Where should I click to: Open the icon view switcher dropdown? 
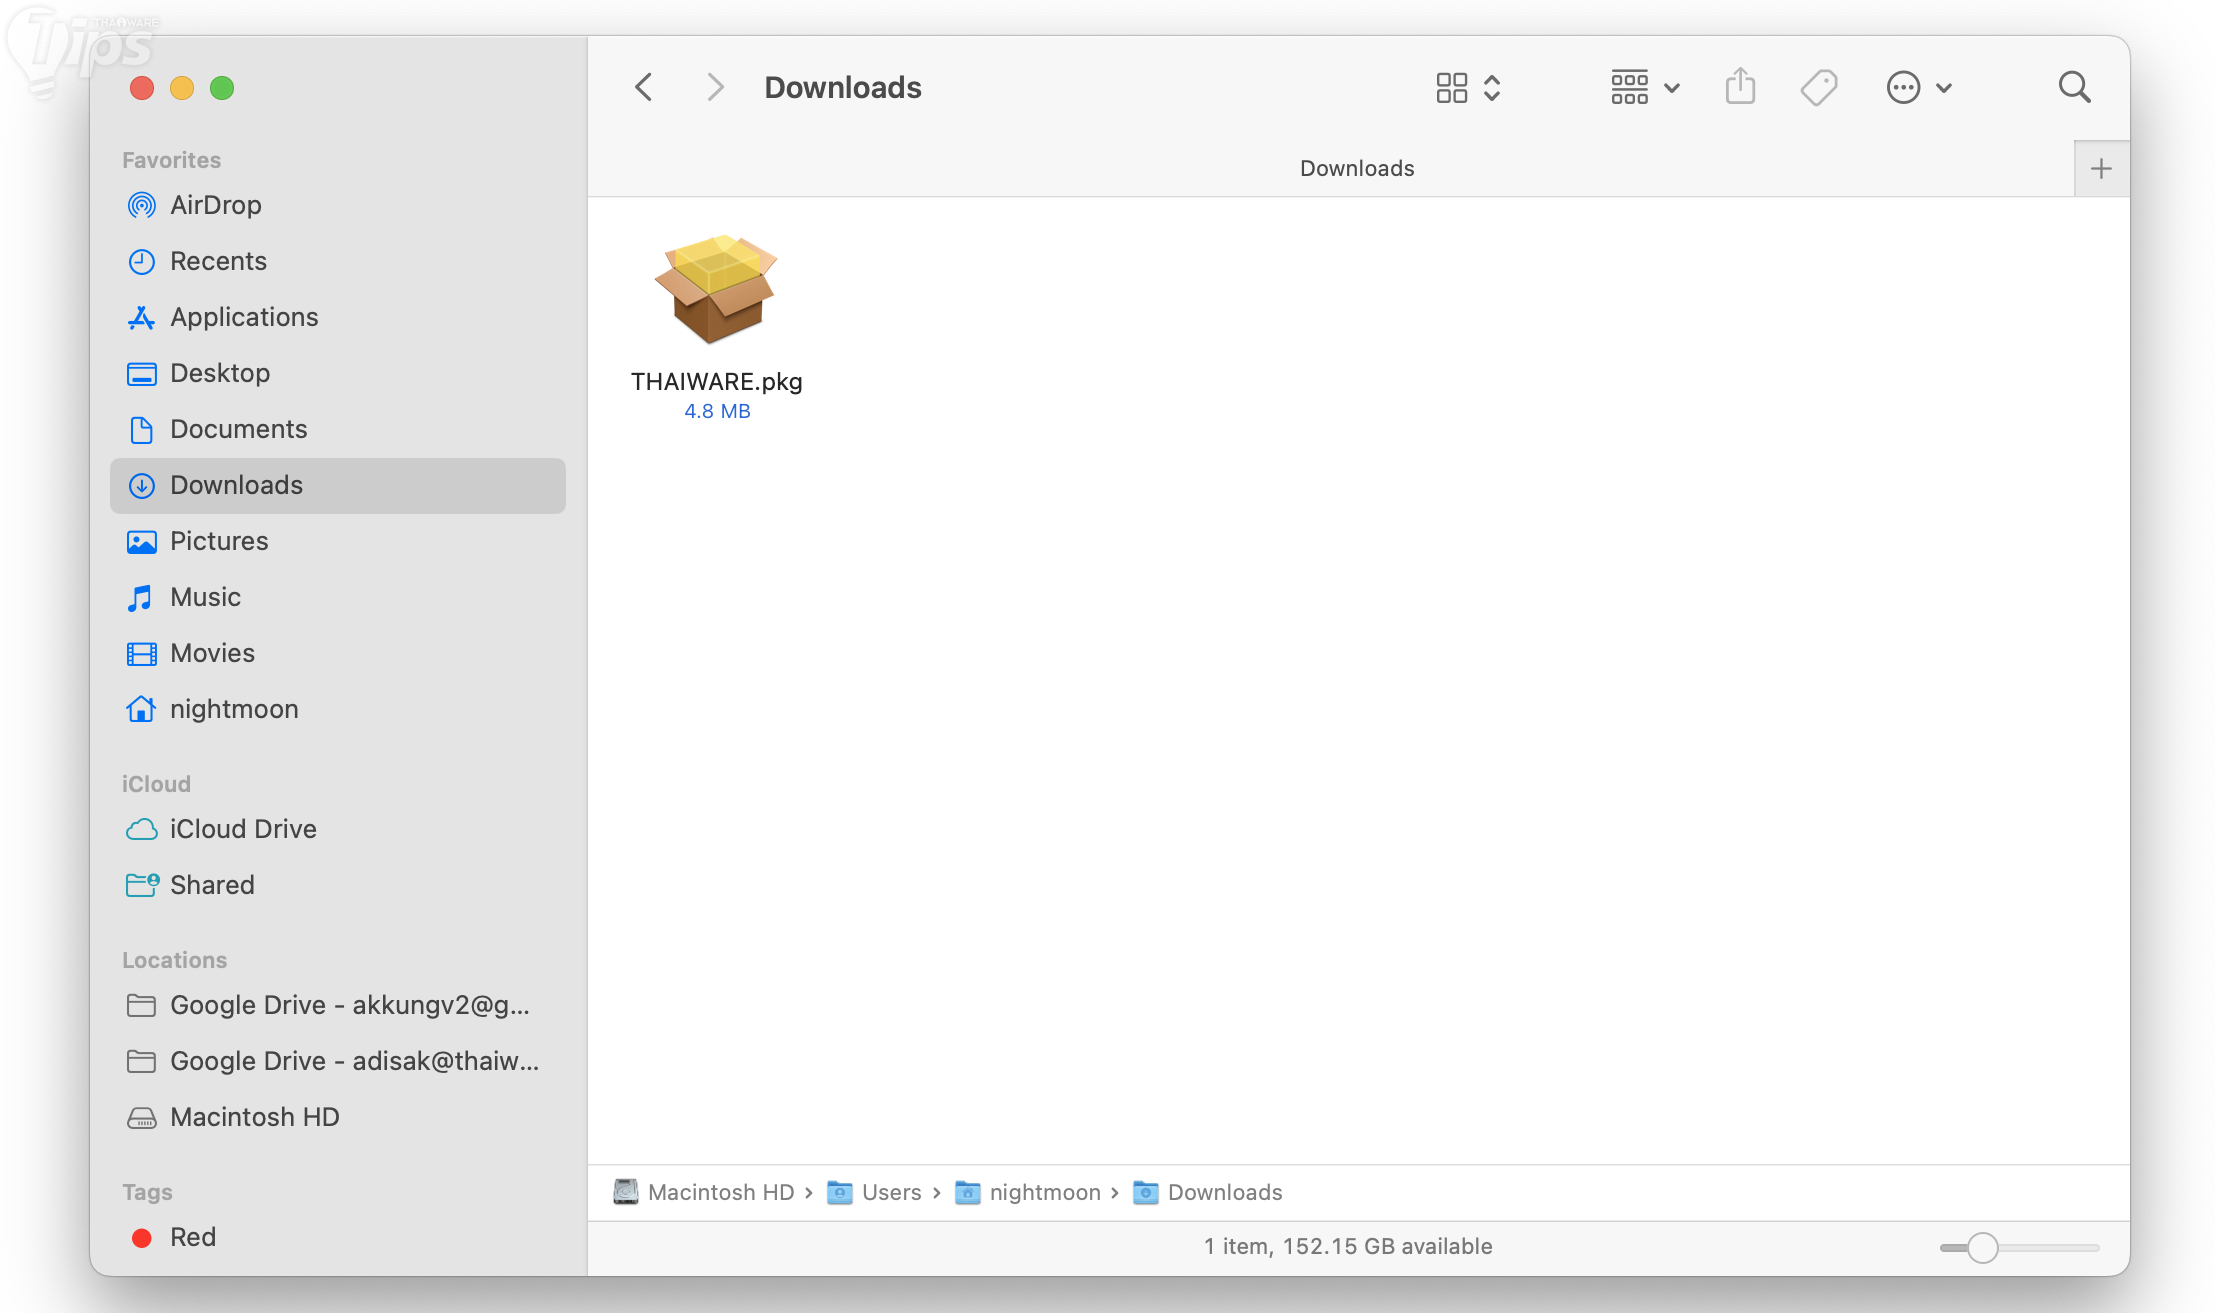(x=1468, y=88)
